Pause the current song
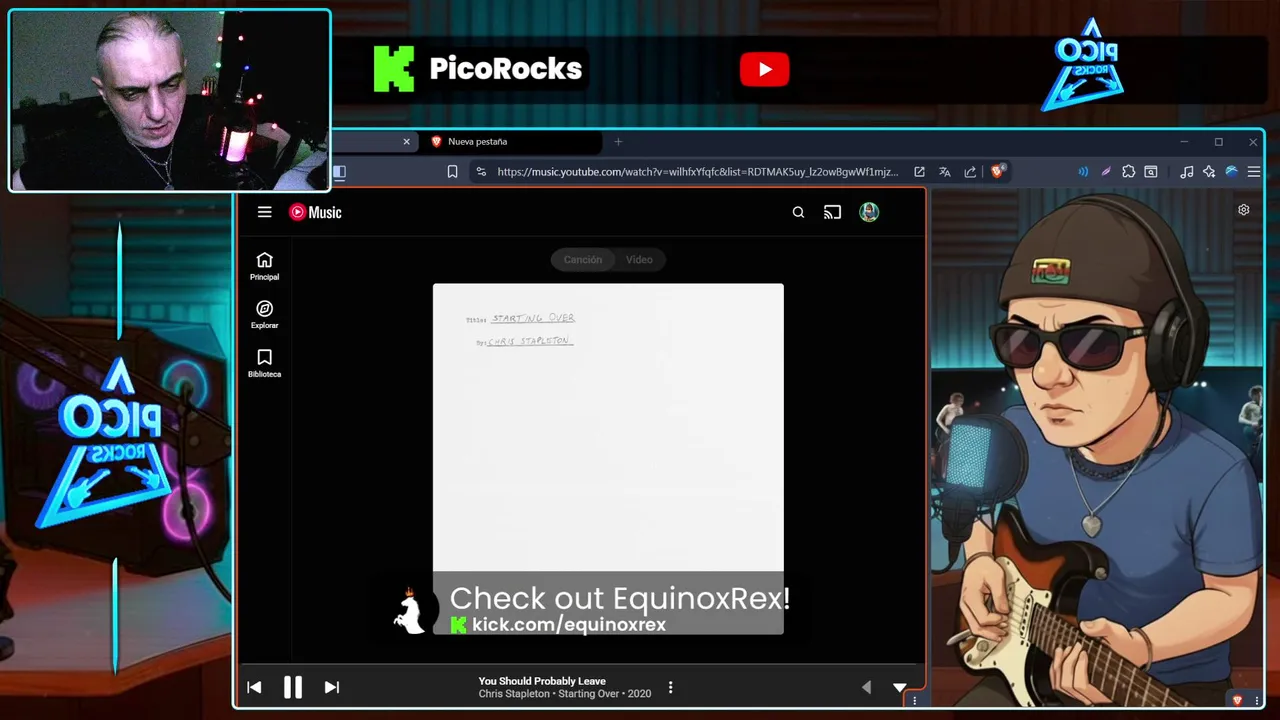 [292, 687]
